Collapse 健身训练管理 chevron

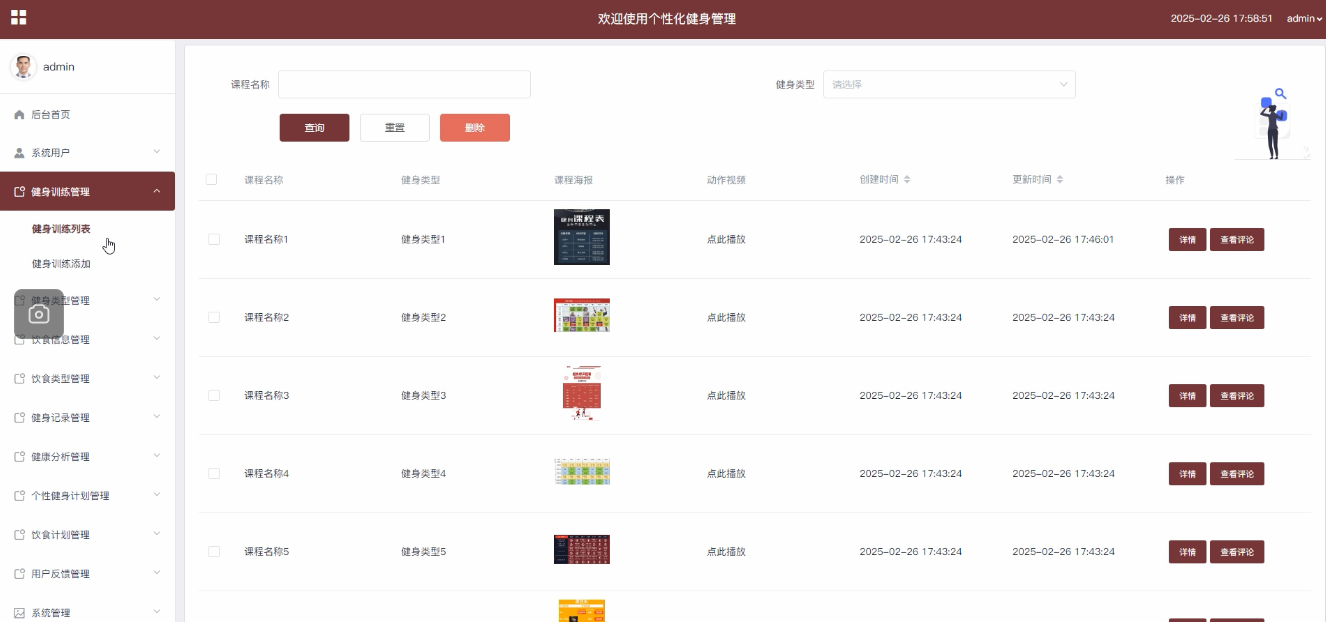tap(157, 191)
